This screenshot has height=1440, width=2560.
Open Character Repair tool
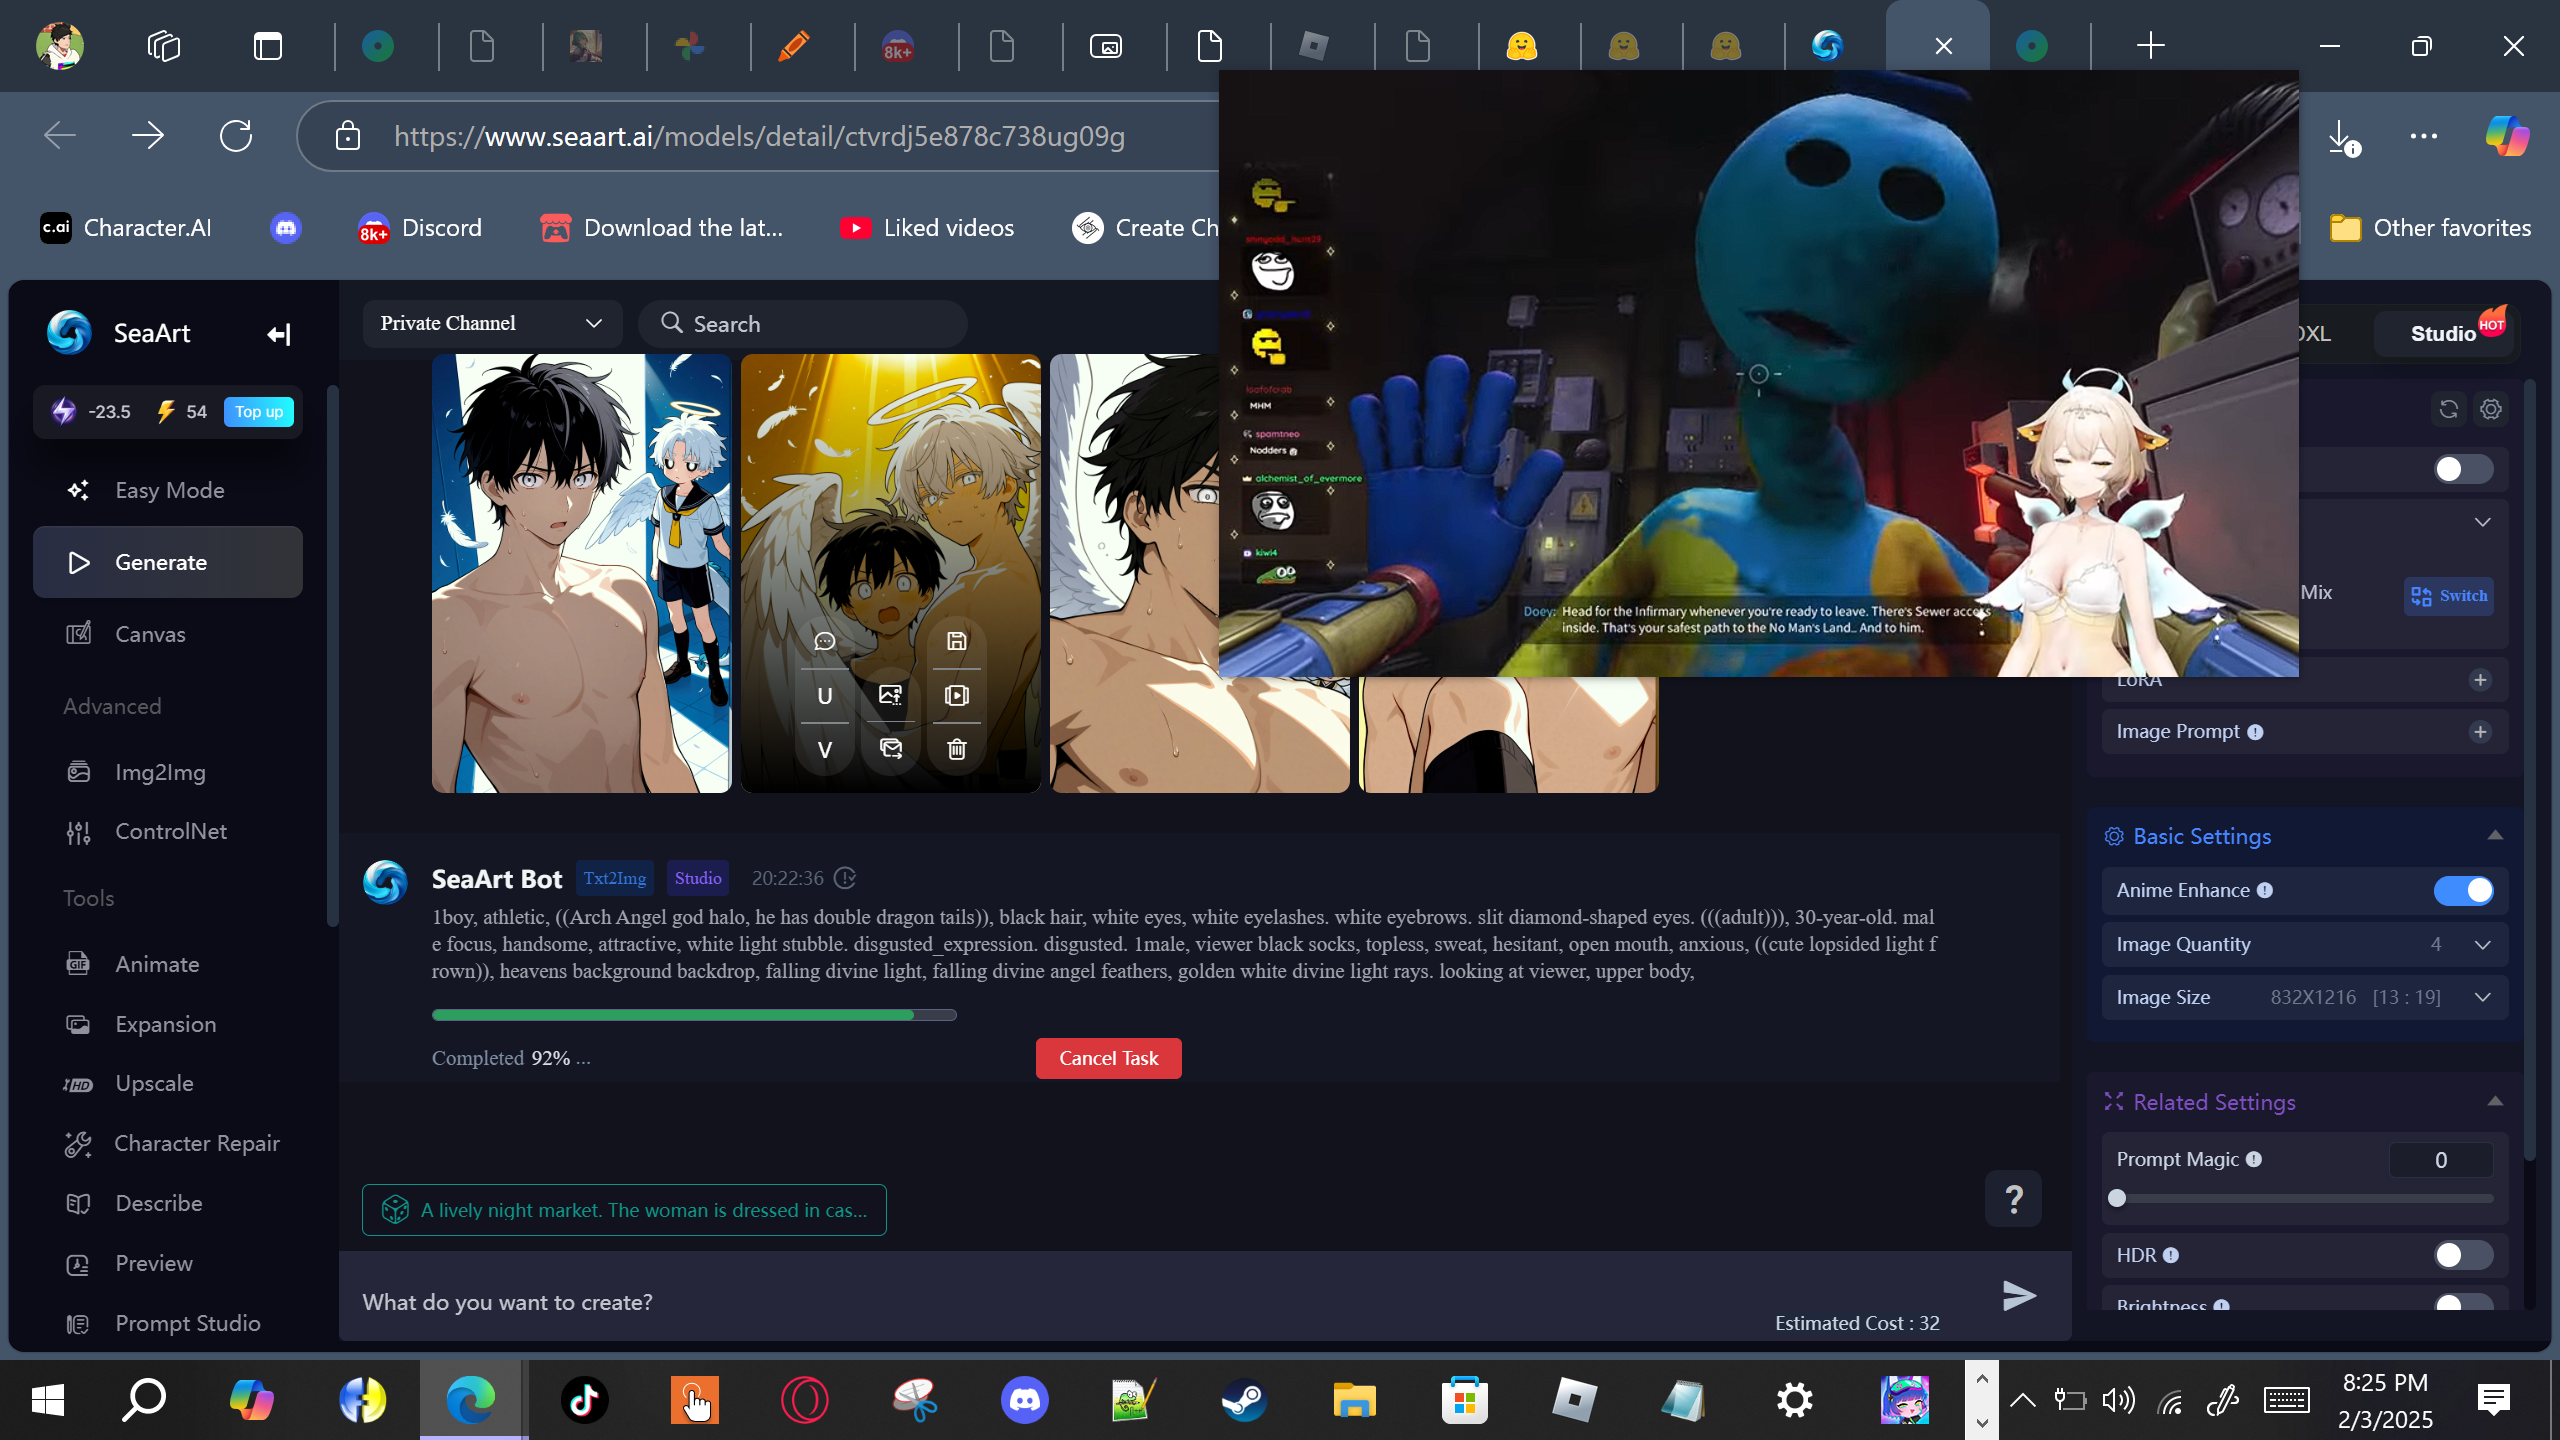(x=168, y=1143)
